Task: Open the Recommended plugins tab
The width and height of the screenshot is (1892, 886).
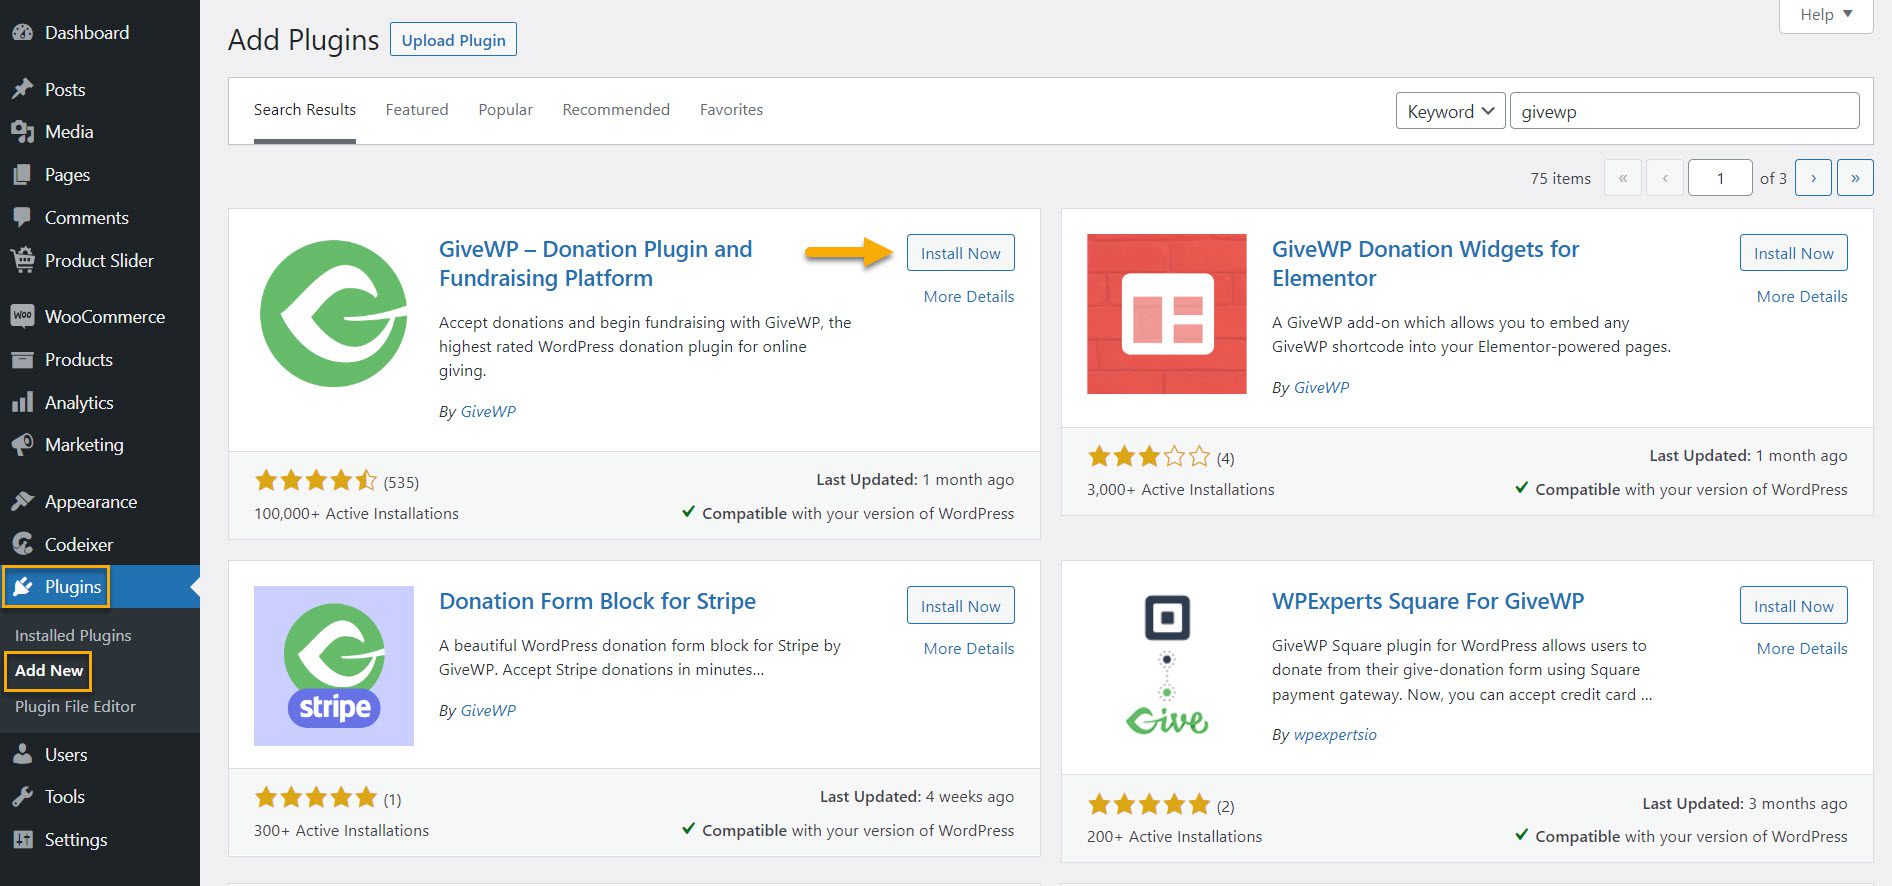Action: pyautogui.click(x=616, y=110)
